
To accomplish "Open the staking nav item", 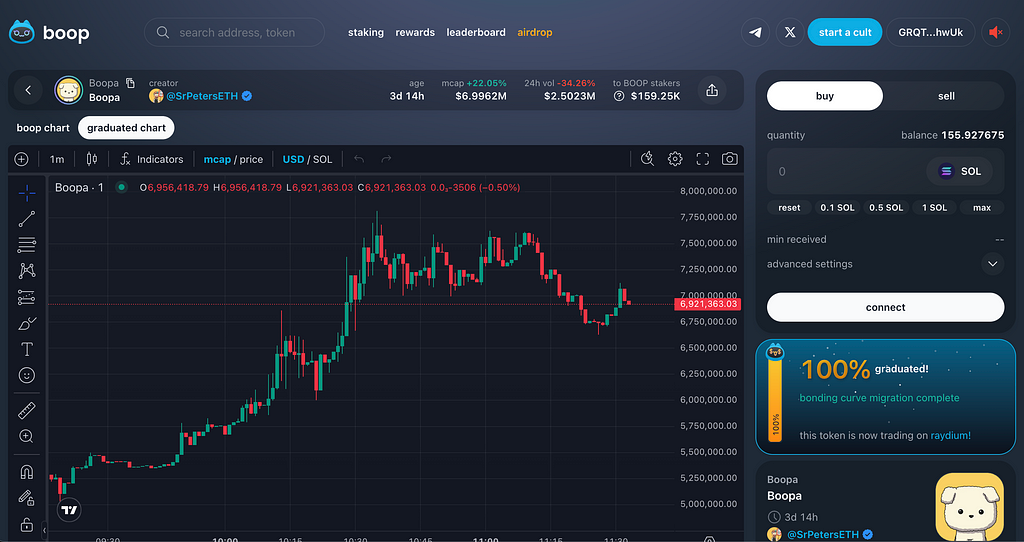I will (366, 32).
